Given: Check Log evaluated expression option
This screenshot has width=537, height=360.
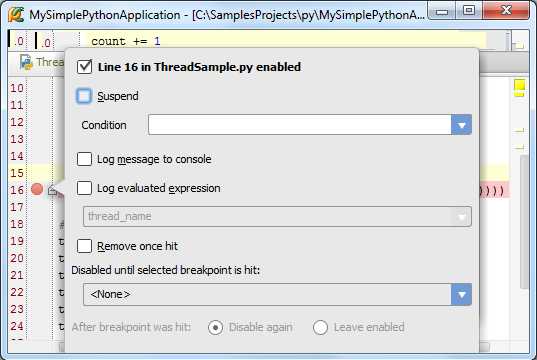Looking at the screenshot, I should pos(84,188).
